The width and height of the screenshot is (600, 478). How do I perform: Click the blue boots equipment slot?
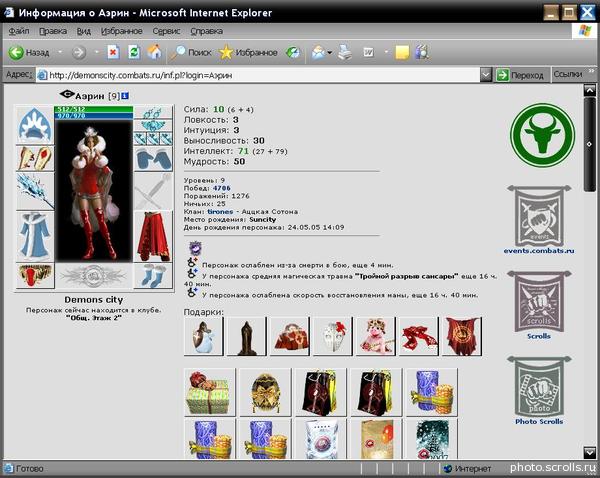coord(153,276)
